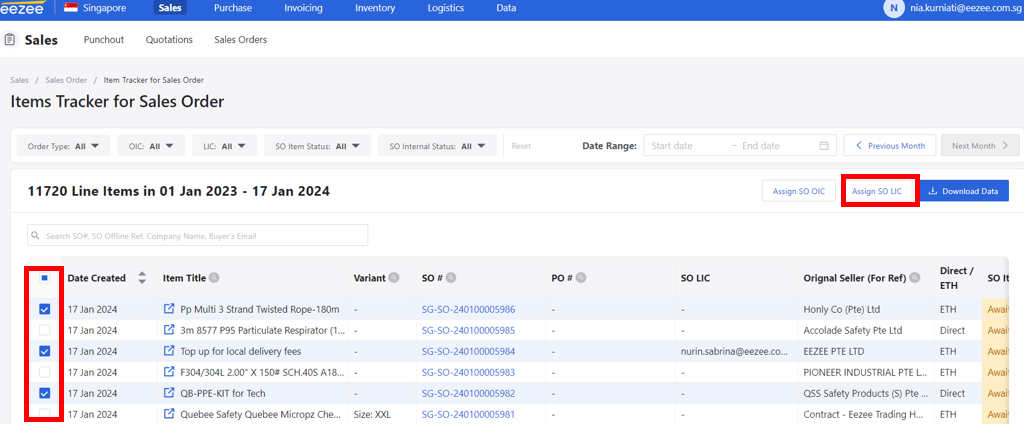Click End date input field
This screenshot has height=424, width=1024.
[777, 146]
